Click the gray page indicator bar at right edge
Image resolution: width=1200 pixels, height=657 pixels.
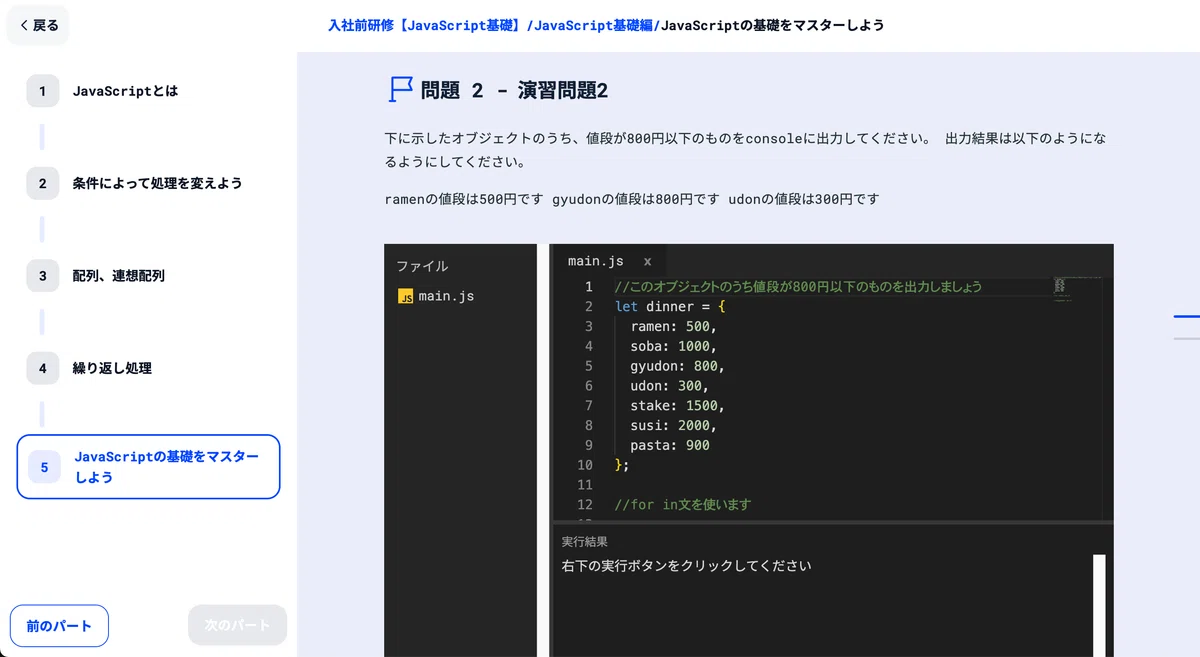coord(1186,338)
